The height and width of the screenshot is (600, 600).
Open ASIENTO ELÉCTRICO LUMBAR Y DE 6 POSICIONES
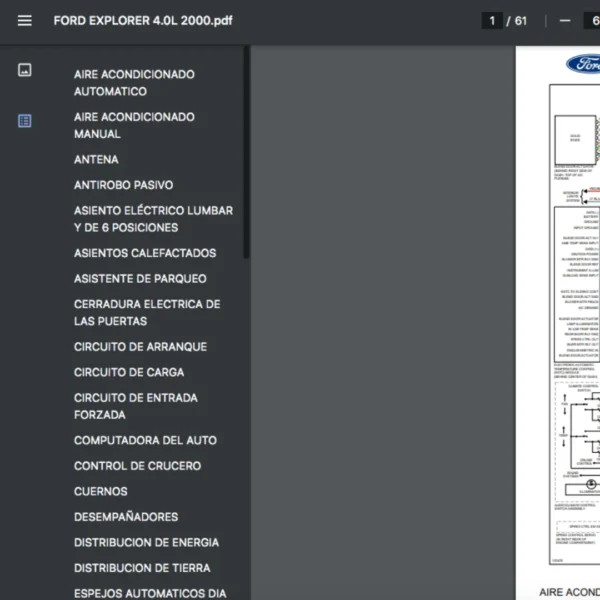(153, 219)
